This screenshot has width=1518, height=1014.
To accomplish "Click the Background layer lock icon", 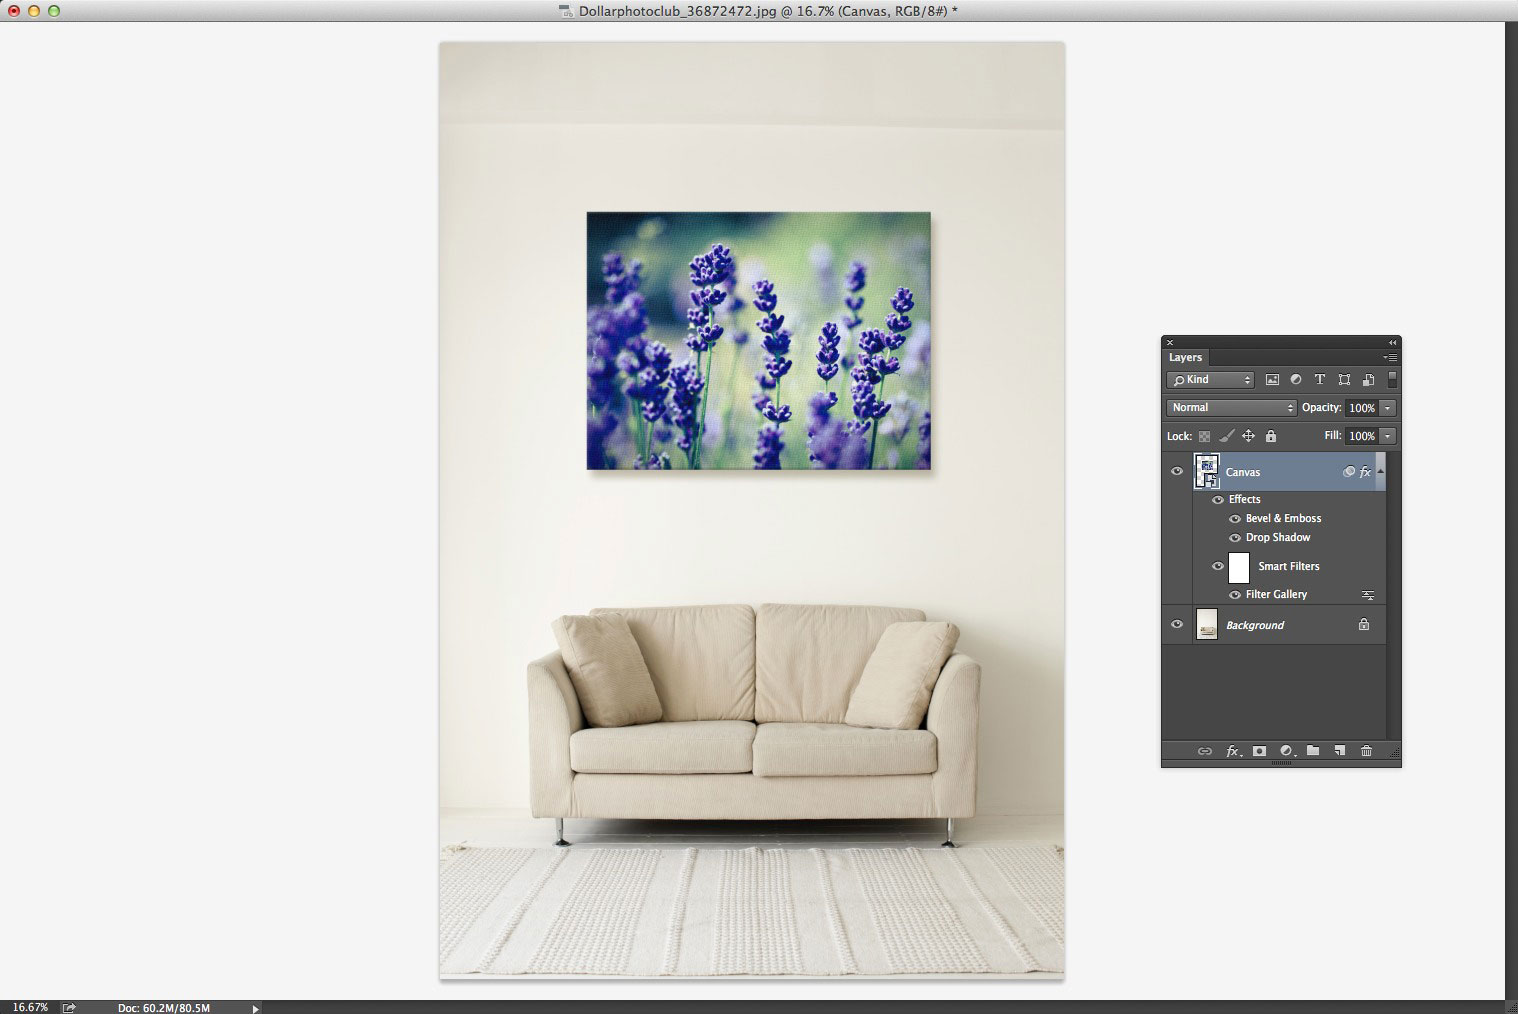I will [1364, 625].
